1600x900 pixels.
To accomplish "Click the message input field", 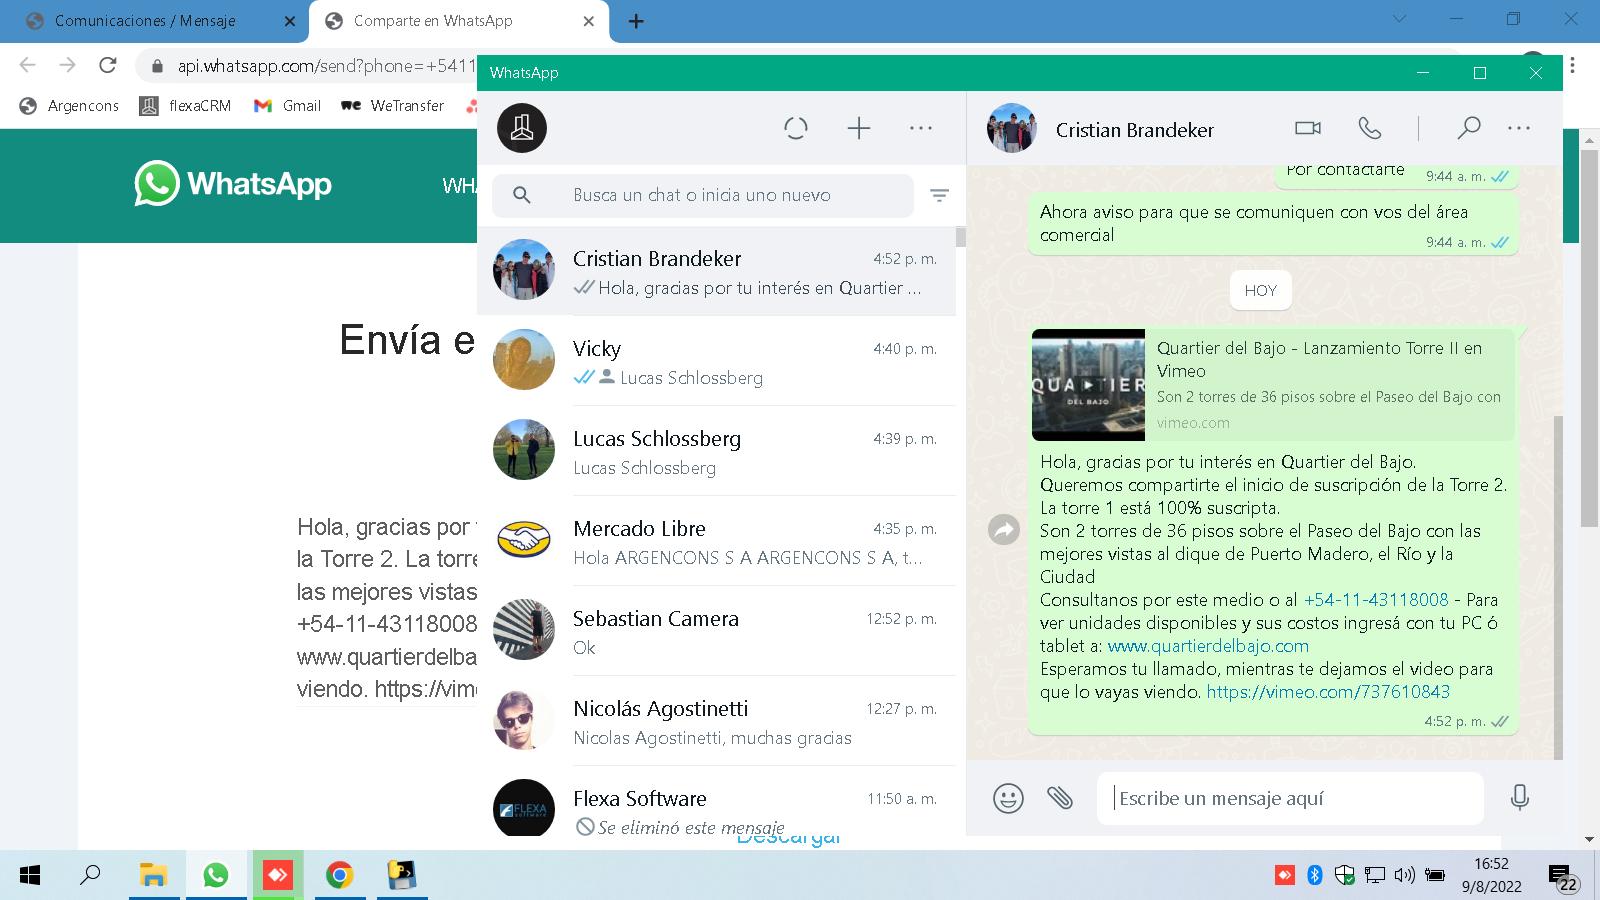I will (x=1290, y=798).
